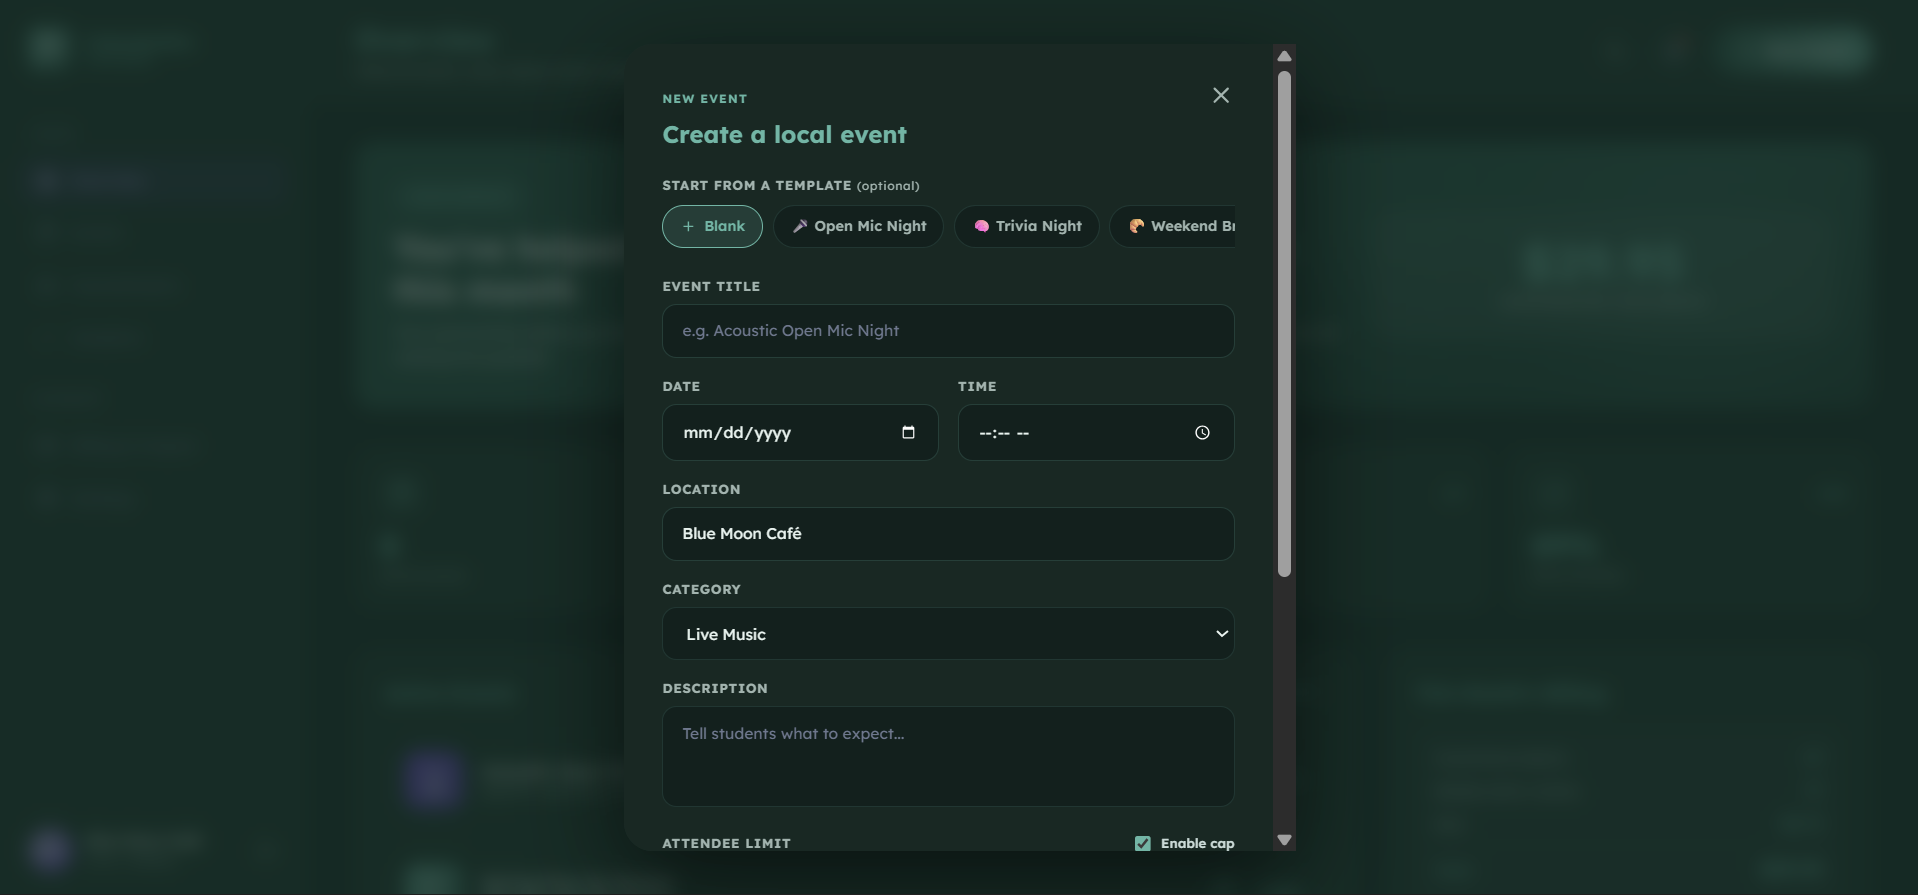Open the clock picker icon in Time
Image resolution: width=1918 pixels, height=895 pixels.
tap(1202, 432)
